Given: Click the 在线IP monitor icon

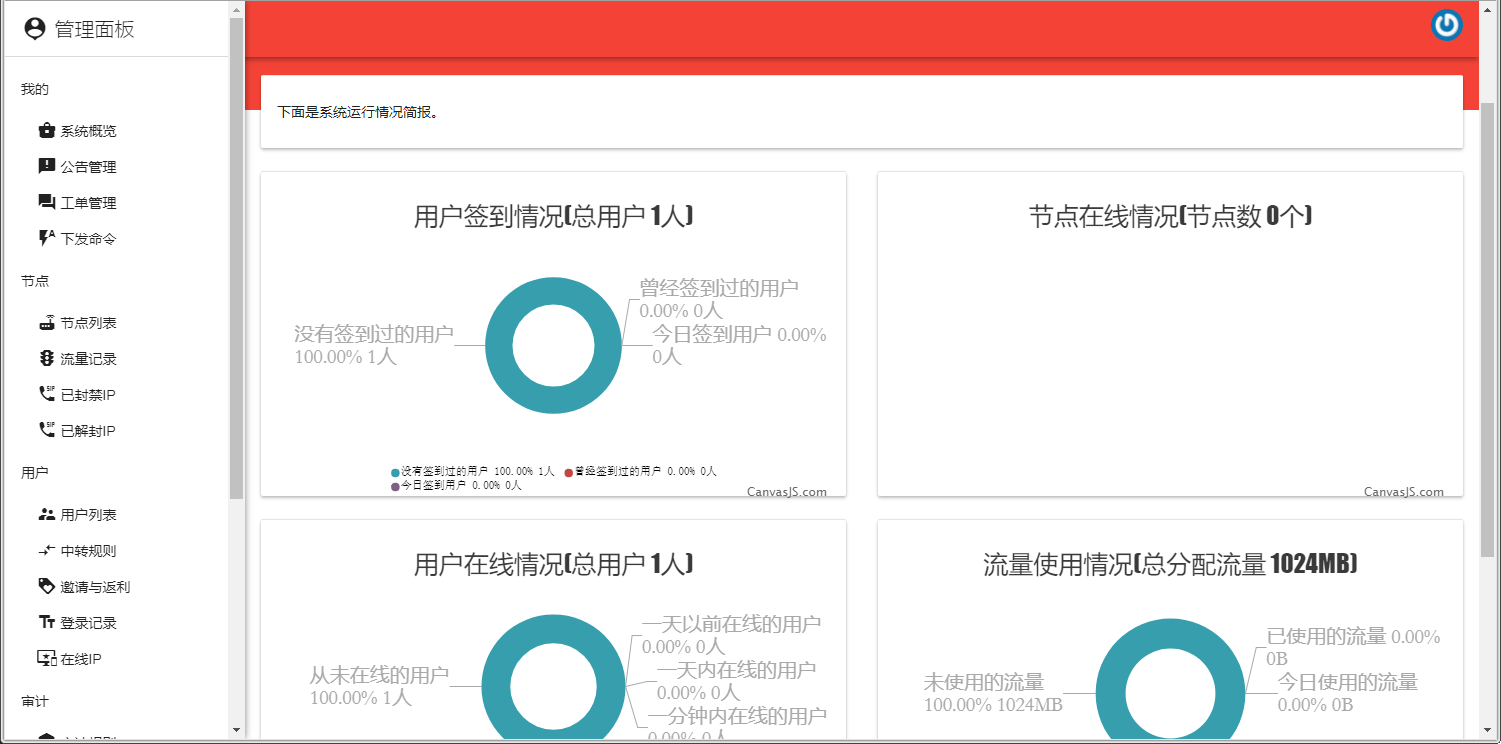Looking at the screenshot, I should [x=46, y=658].
